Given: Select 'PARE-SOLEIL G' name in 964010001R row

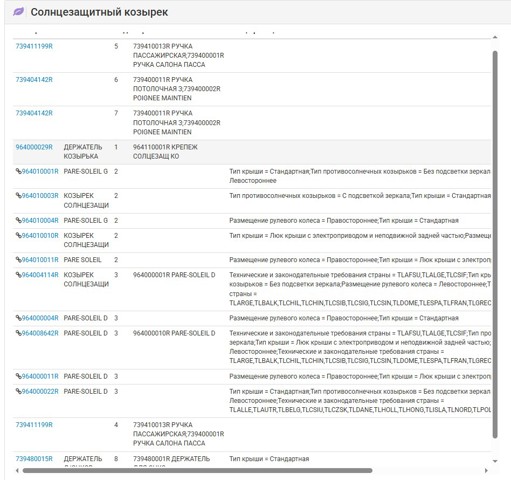Looking at the screenshot, I should pos(86,171).
